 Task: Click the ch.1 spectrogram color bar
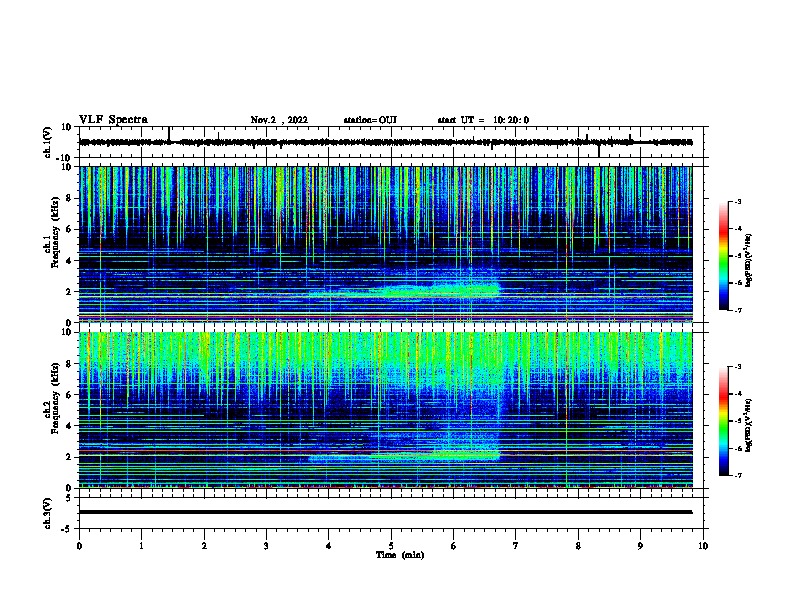(x=724, y=256)
